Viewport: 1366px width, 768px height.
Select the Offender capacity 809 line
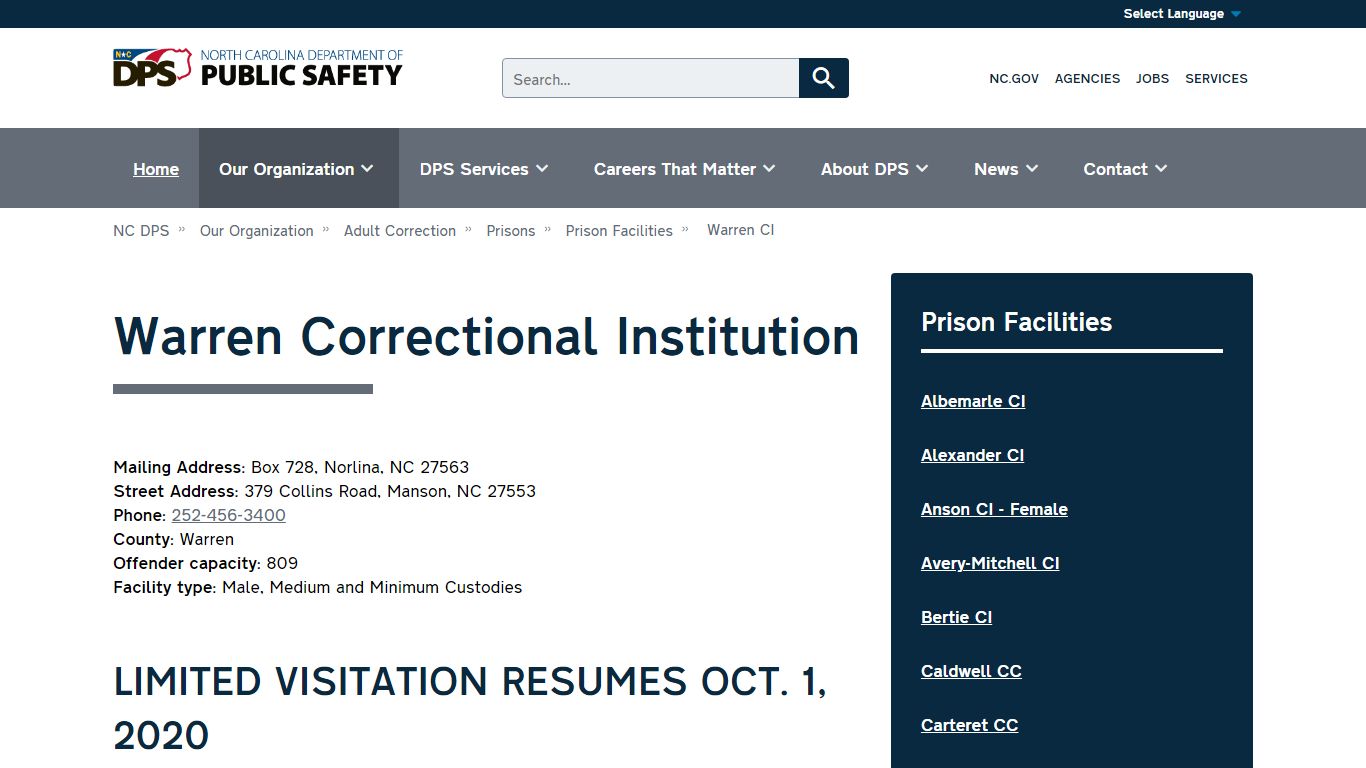(205, 563)
